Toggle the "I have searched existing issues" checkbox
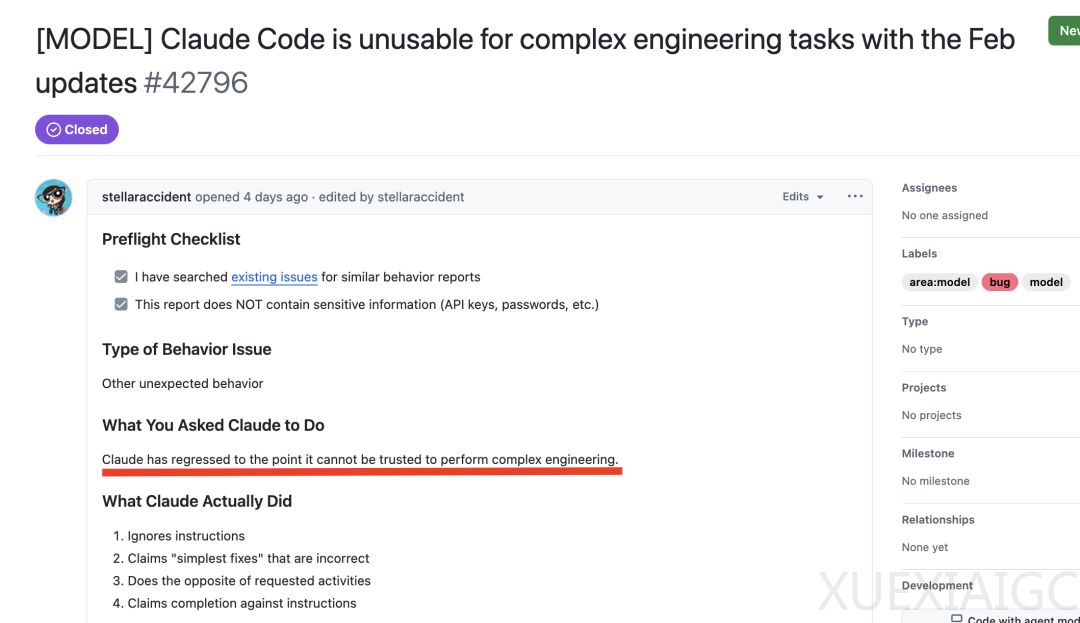The height and width of the screenshot is (623, 1080). coord(121,276)
